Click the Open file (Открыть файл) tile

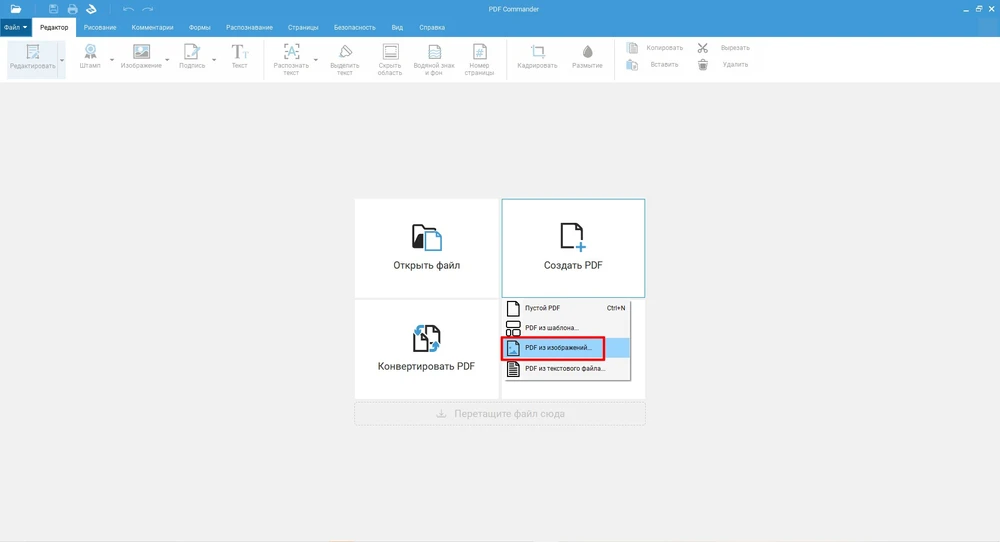point(426,248)
